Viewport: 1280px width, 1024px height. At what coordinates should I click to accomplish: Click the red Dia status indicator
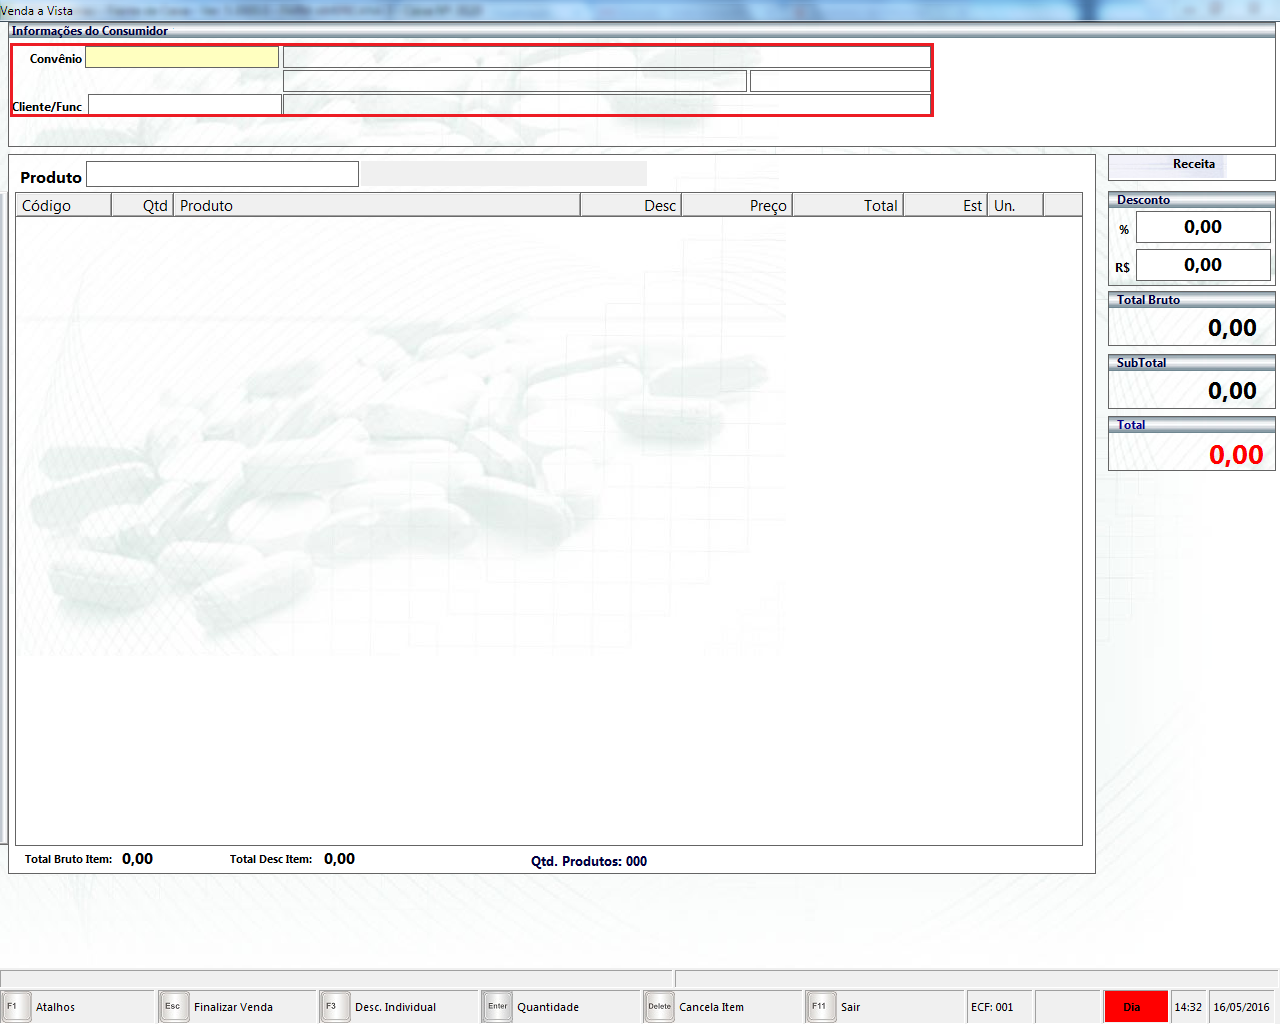coord(1135,1006)
